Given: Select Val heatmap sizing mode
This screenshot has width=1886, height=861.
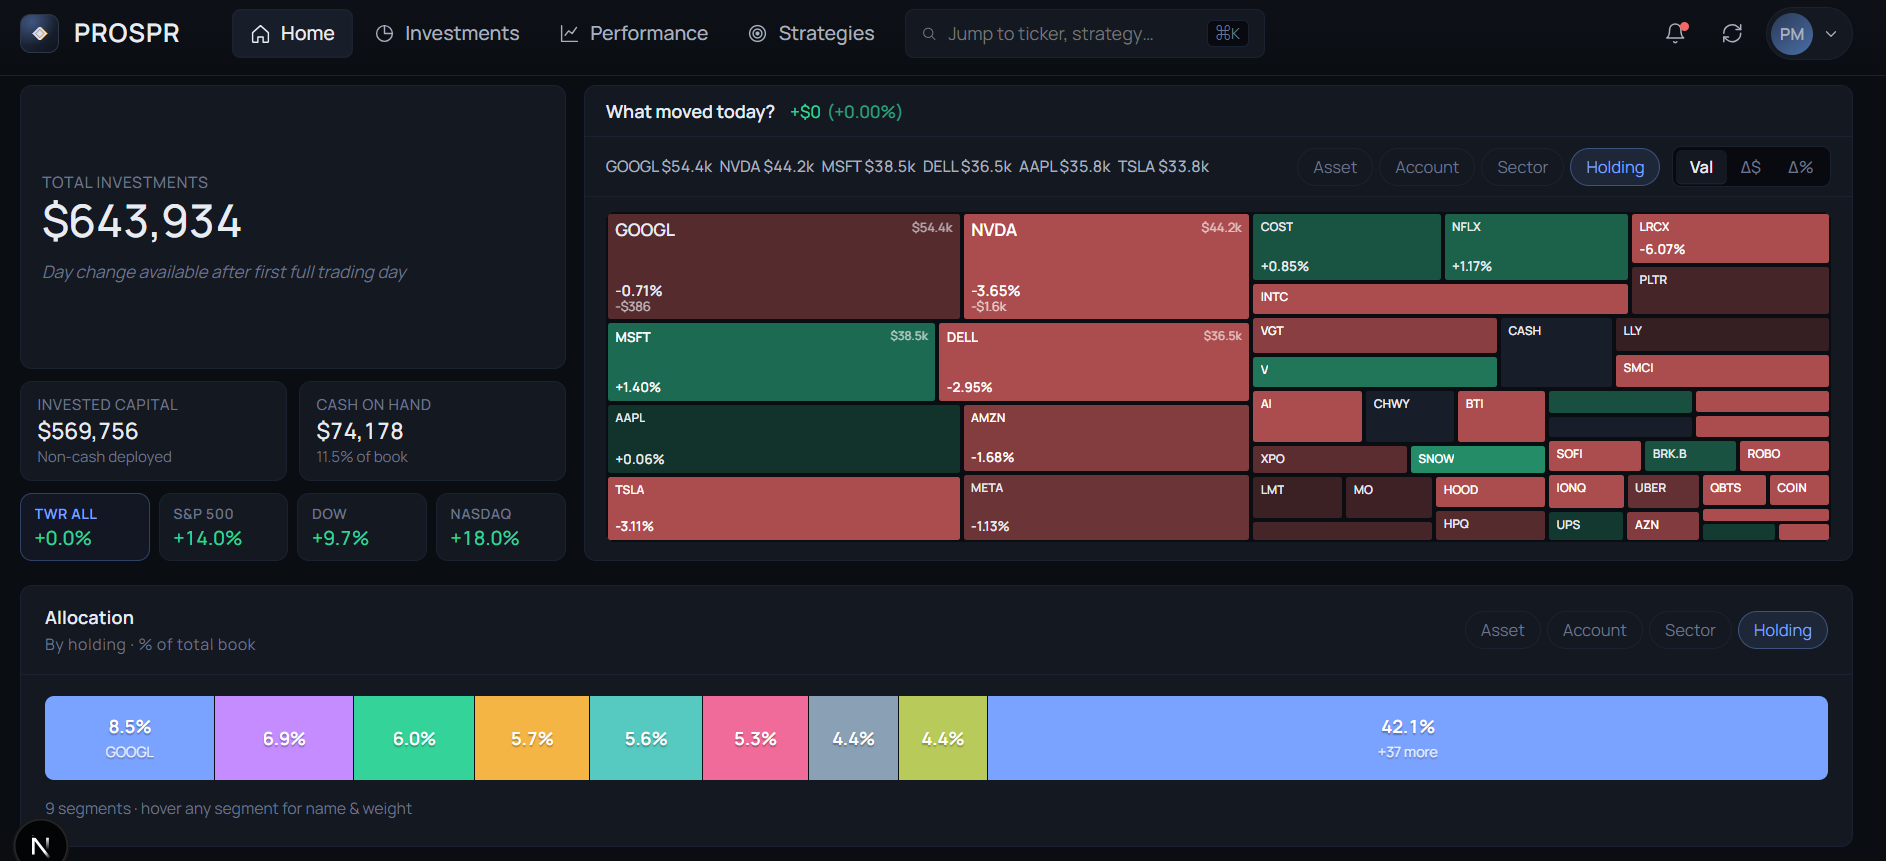Looking at the screenshot, I should pos(1701,167).
